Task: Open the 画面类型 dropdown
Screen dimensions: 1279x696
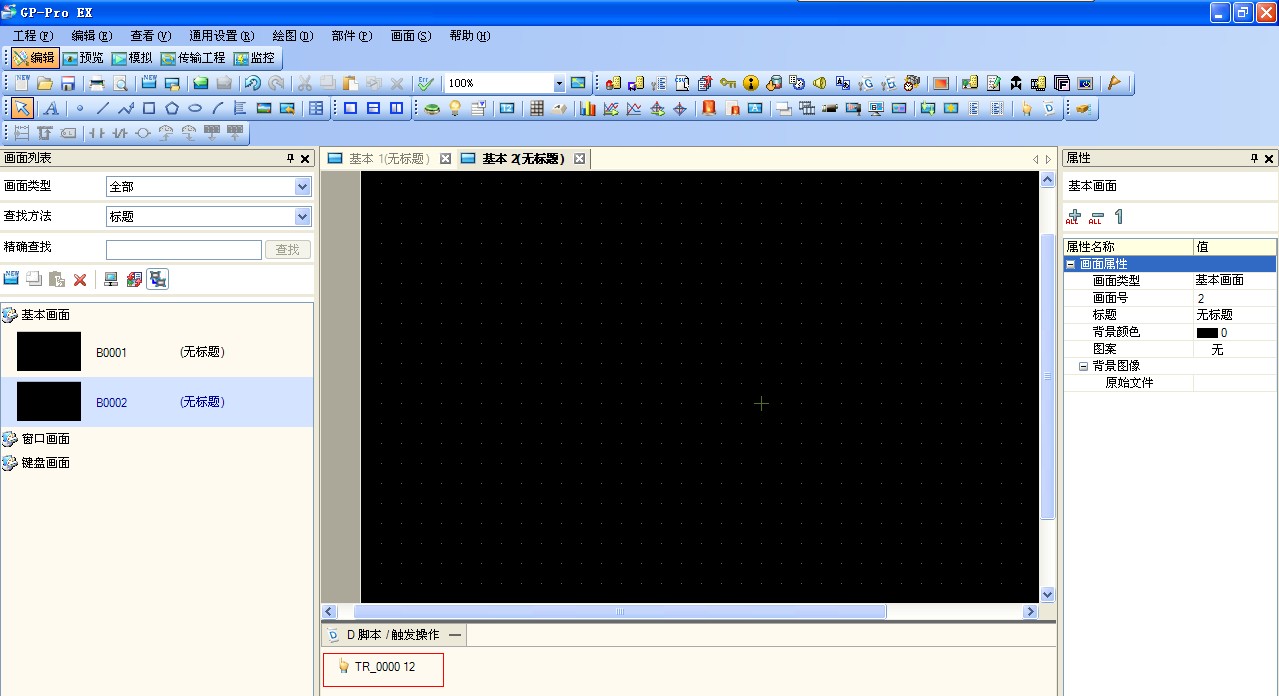Action: 302,187
